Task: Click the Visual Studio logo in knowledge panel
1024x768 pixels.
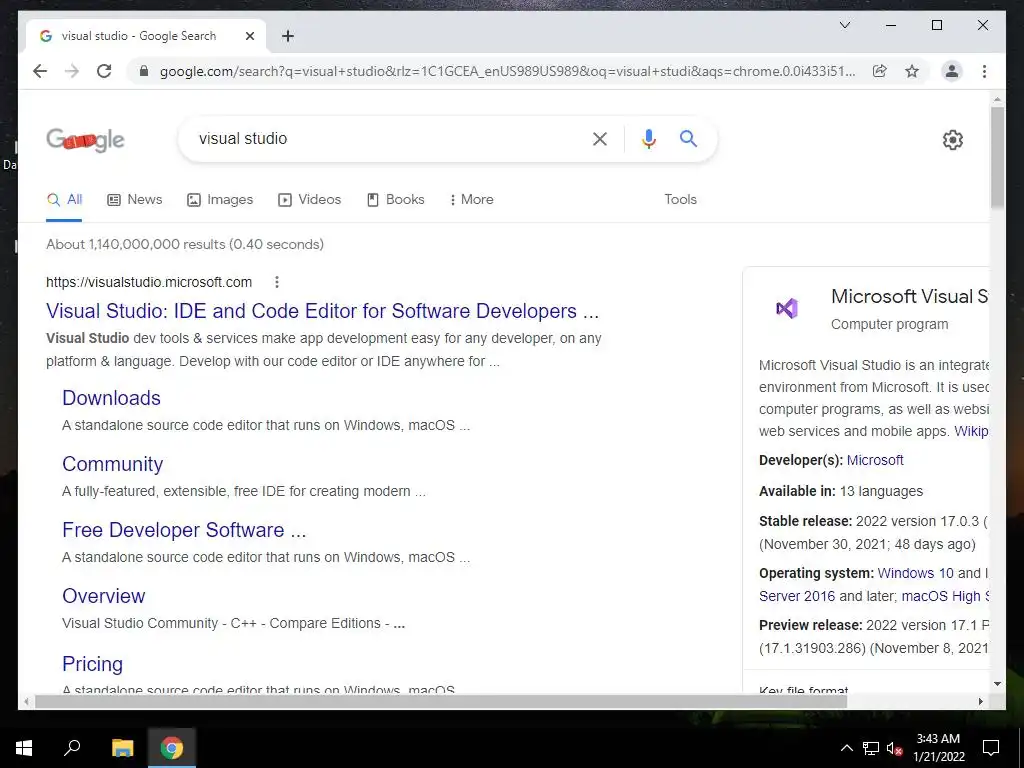Action: point(787,308)
